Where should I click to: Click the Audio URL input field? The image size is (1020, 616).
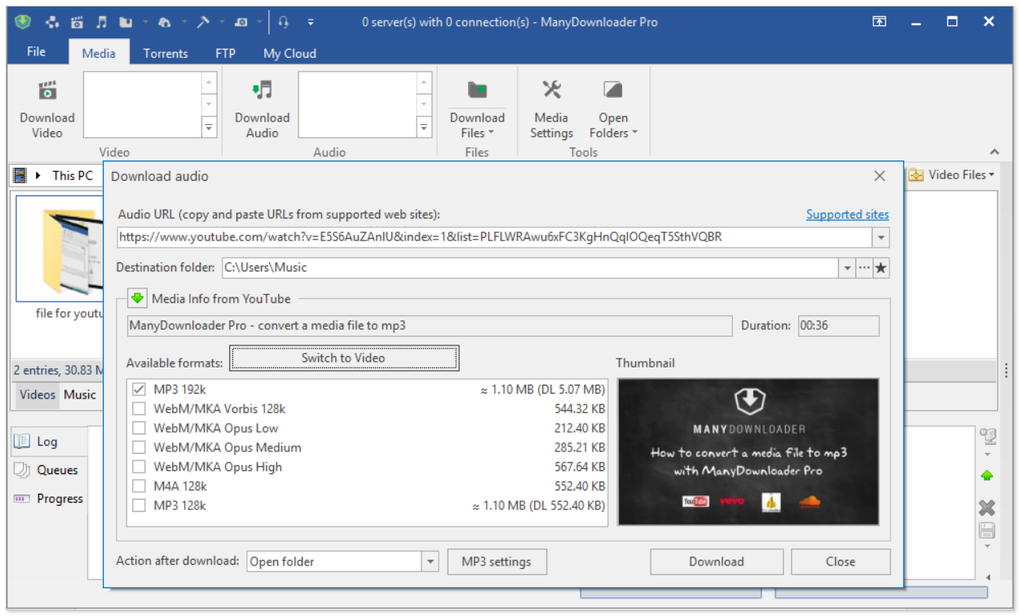(x=494, y=237)
